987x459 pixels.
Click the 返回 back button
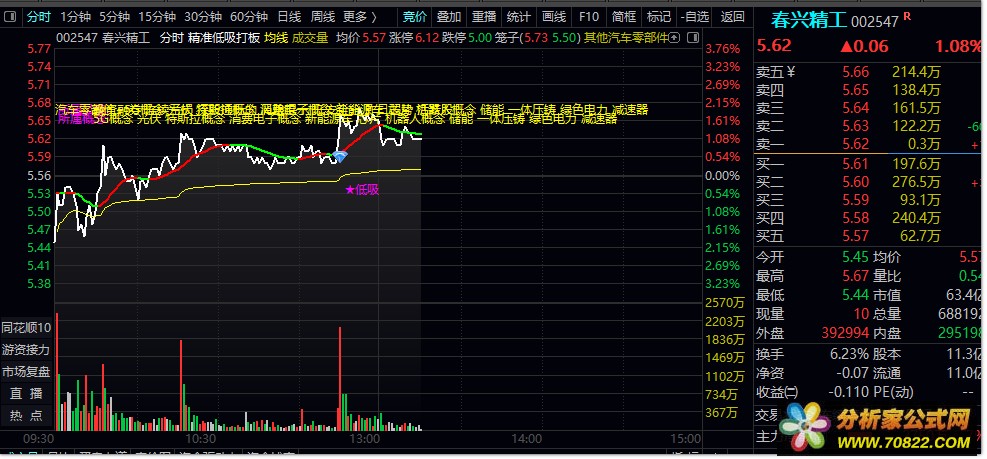(x=732, y=17)
